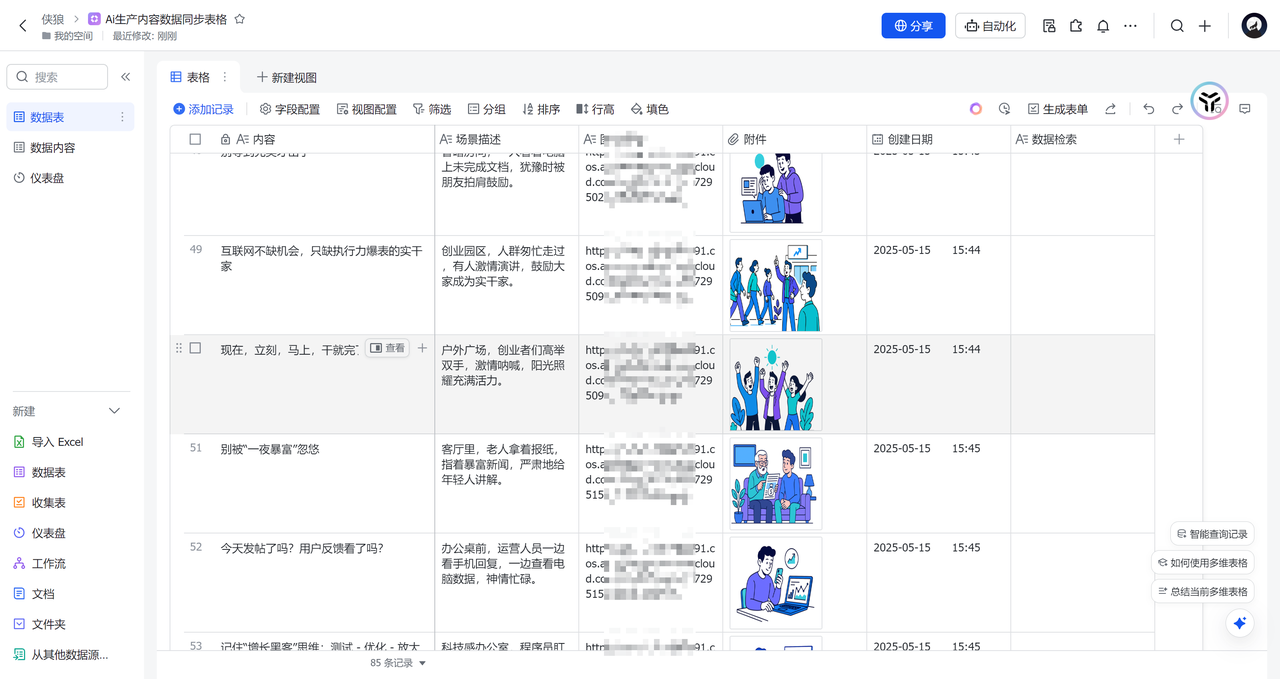Open 场景描述 column header menu
This screenshot has height=679, width=1280.
[x=507, y=139]
